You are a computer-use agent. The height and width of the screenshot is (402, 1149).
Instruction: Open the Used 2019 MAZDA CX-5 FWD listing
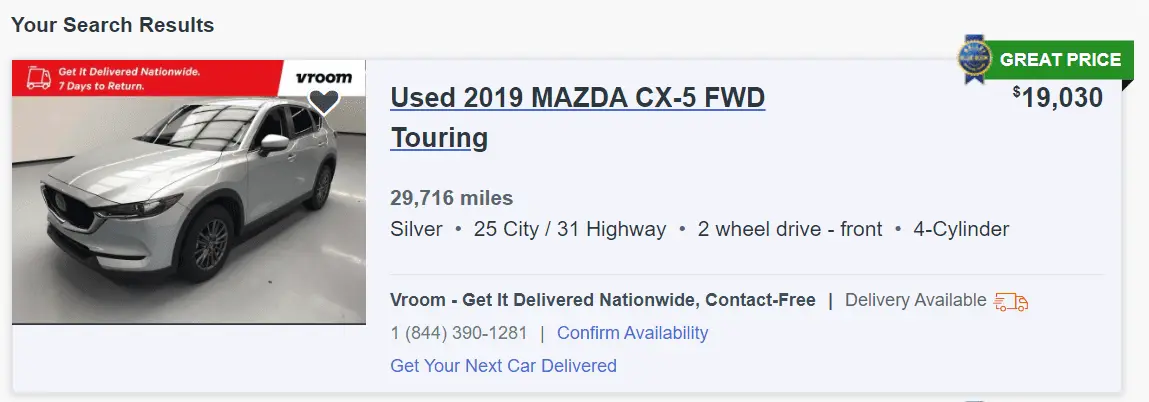coord(577,97)
